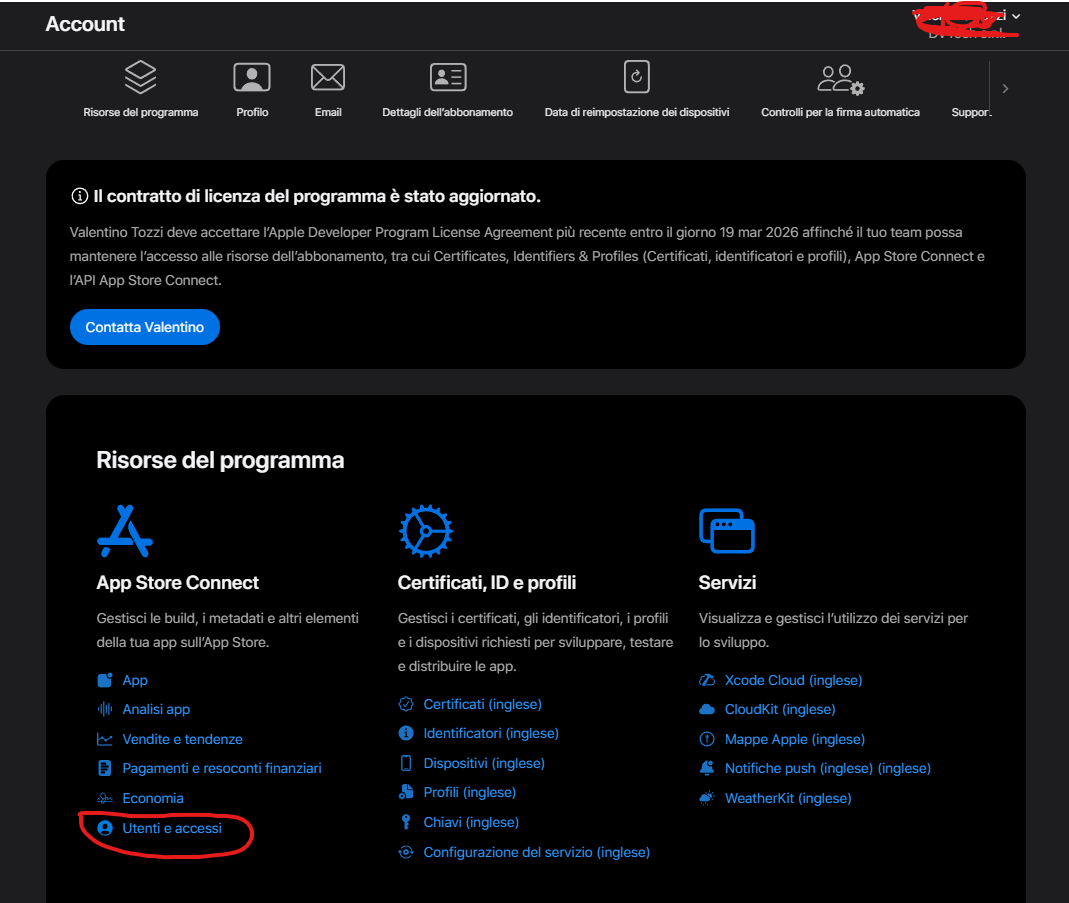Image resolution: width=1069 pixels, height=903 pixels.
Task: Open Controlli per la firma automatica label
Action: (840, 112)
